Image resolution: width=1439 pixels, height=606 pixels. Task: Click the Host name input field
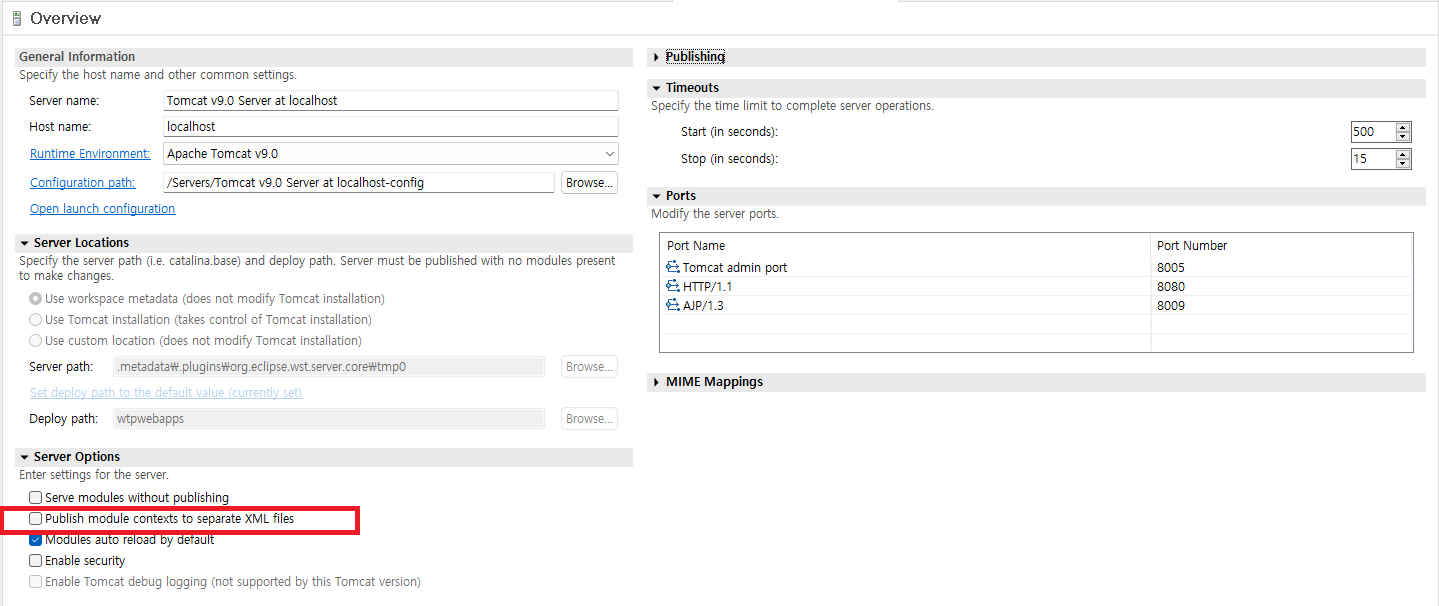390,127
